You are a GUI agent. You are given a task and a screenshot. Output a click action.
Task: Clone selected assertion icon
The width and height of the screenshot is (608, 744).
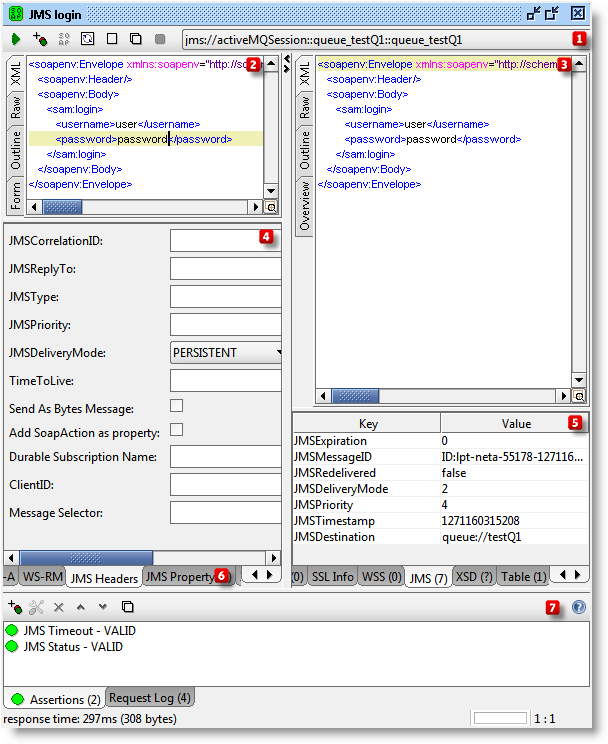point(127,607)
